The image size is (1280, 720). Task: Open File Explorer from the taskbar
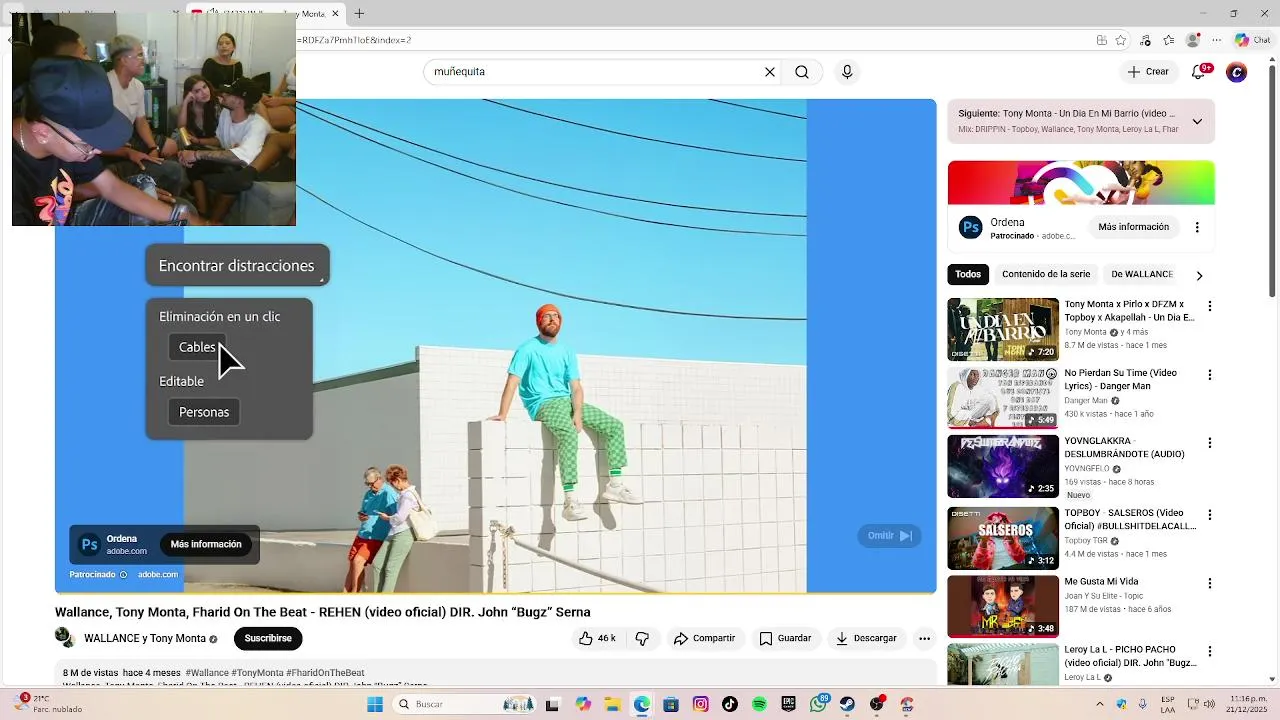coord(612,704)
